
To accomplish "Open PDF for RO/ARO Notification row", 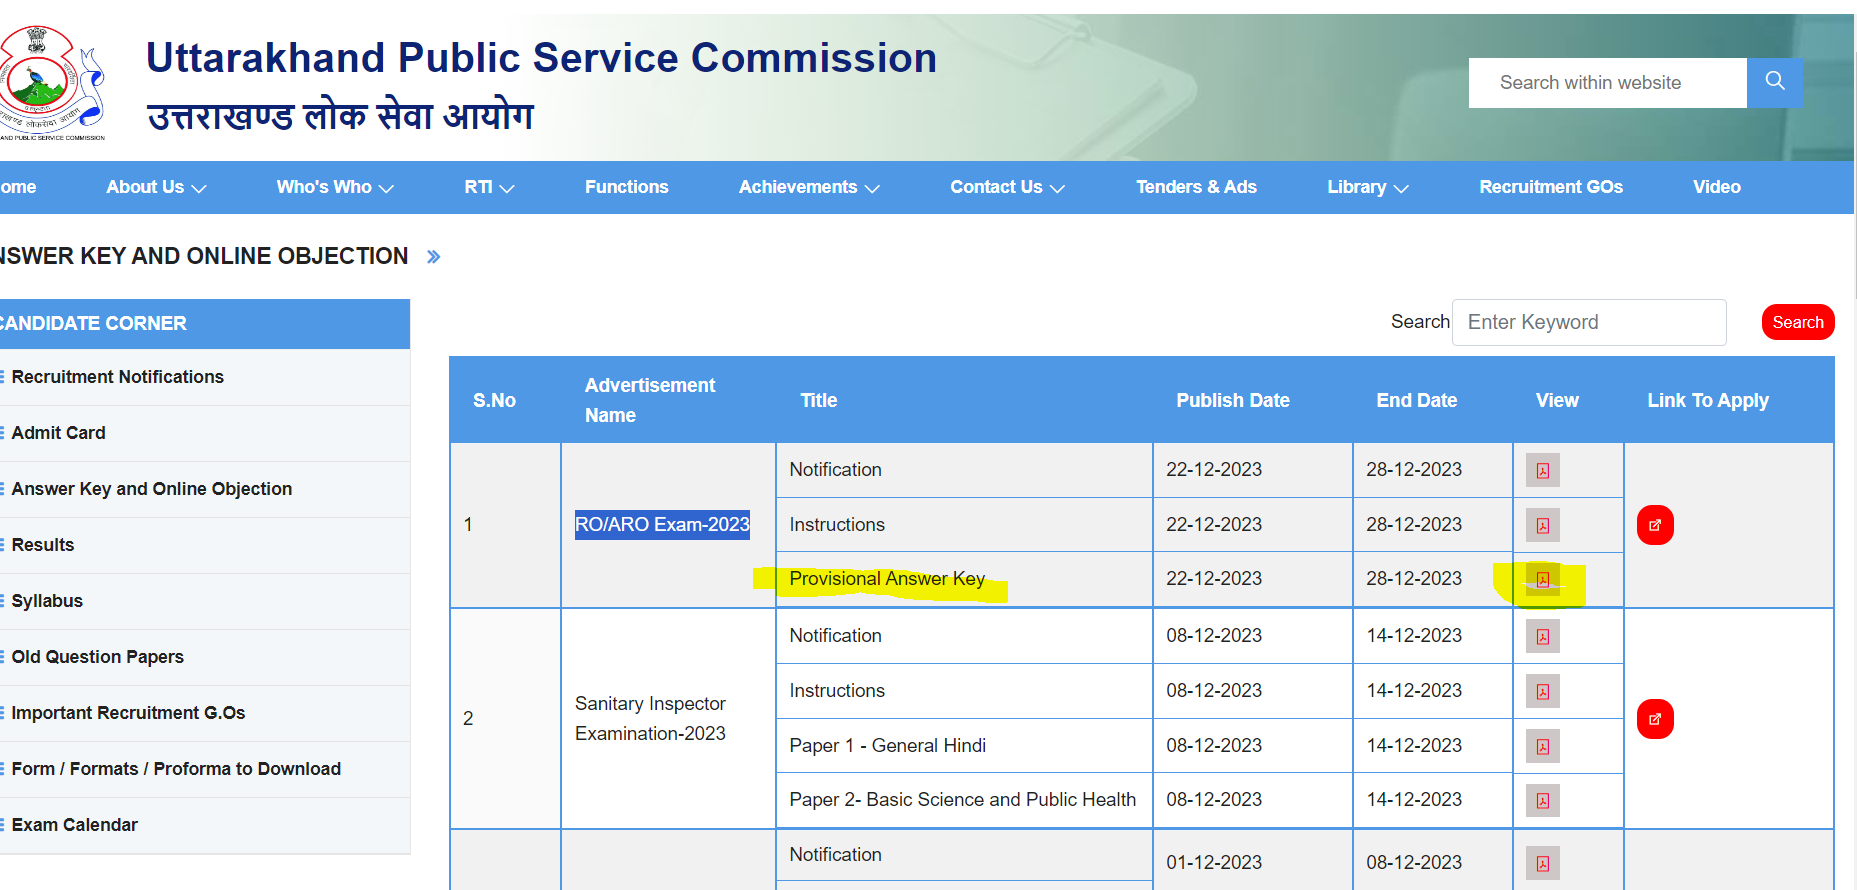I will 1543,470.
